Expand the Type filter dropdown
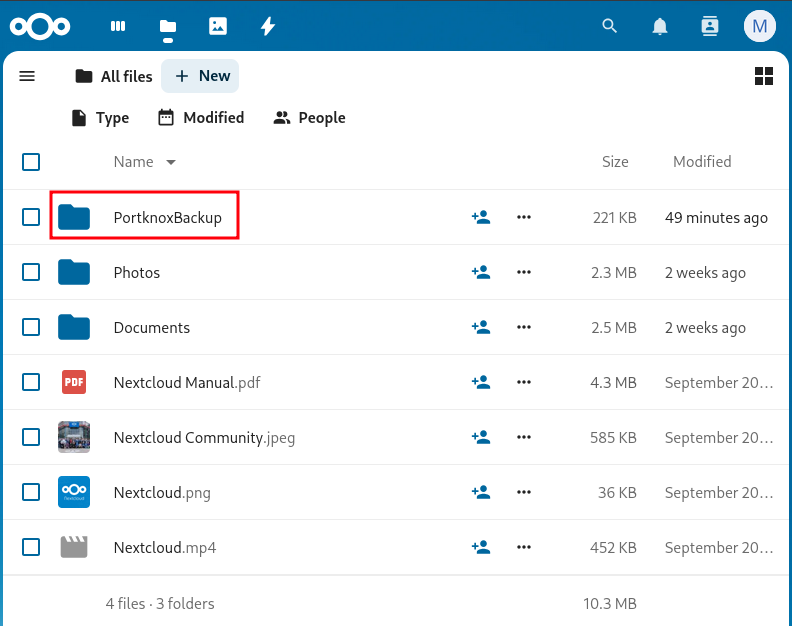 pos(100,118)
